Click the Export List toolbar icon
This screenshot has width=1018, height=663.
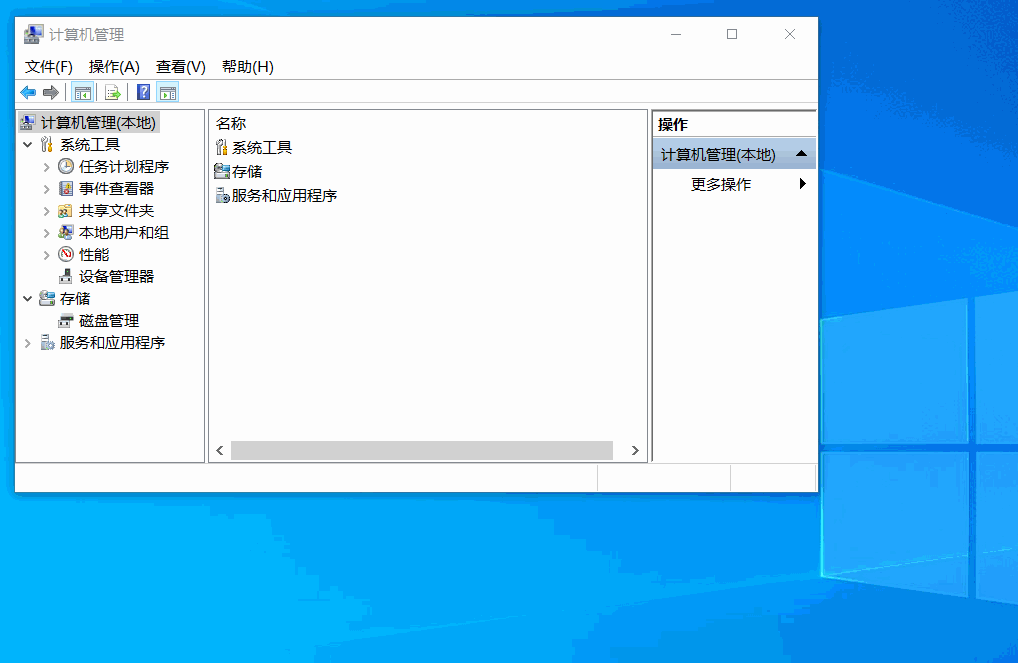pyautogui.click(x=112, y=93)
